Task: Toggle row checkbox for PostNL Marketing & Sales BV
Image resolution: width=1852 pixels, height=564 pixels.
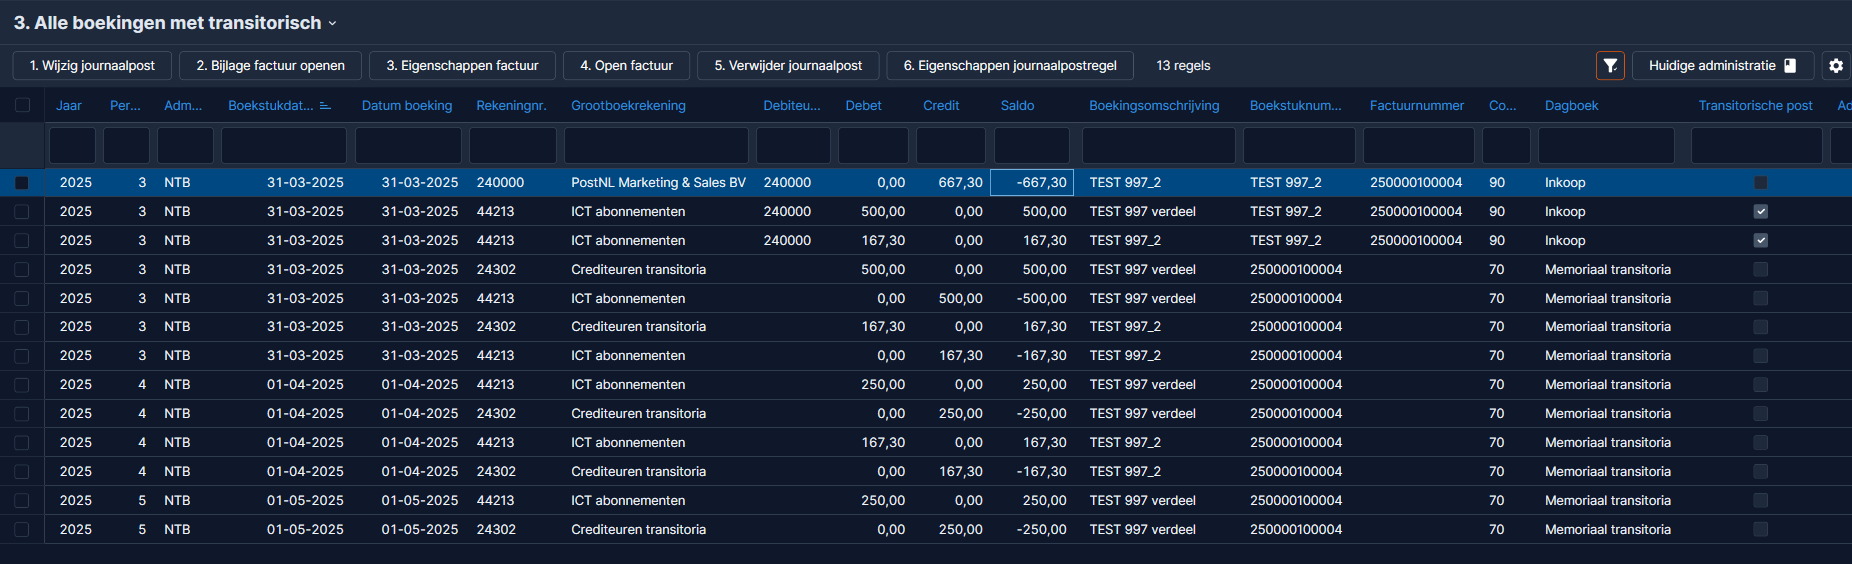Action: coord(22,183)
